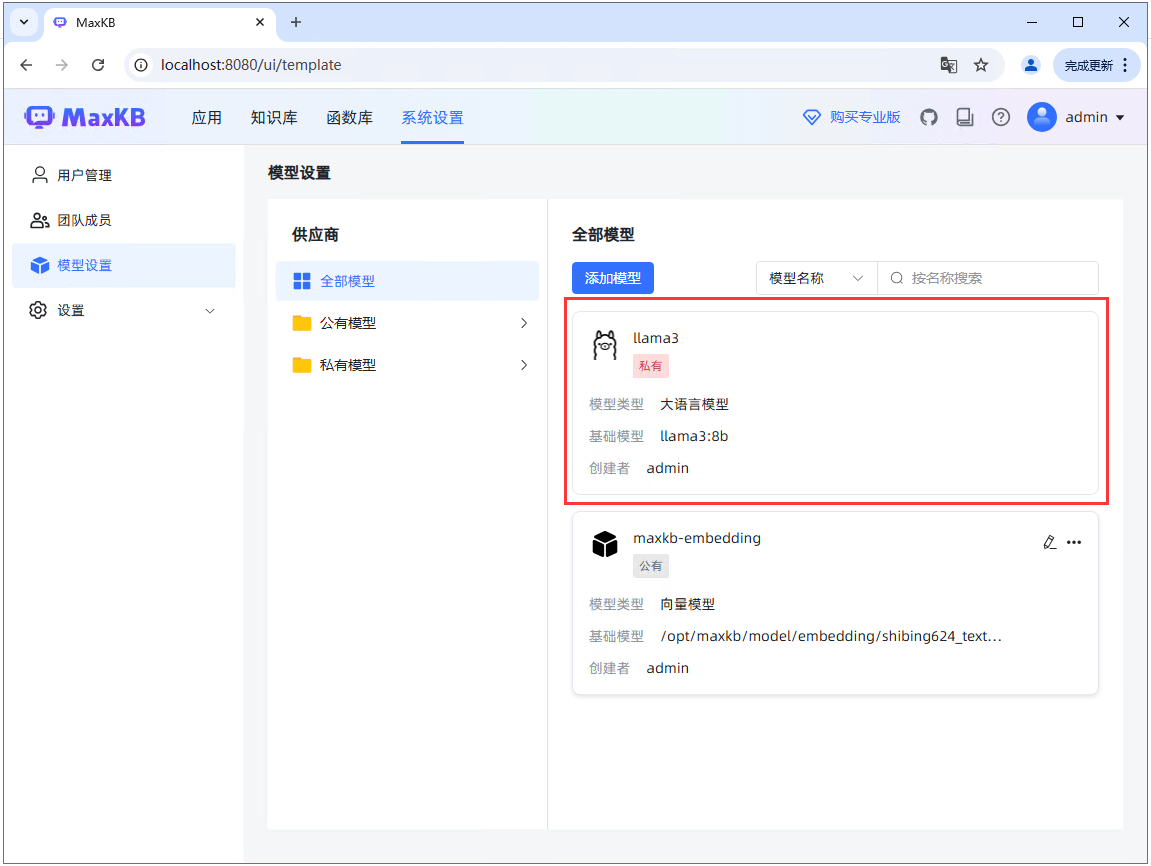Expand the 公有模型 folder
This screenshot has width=1151, height=866.
point(523,323)
